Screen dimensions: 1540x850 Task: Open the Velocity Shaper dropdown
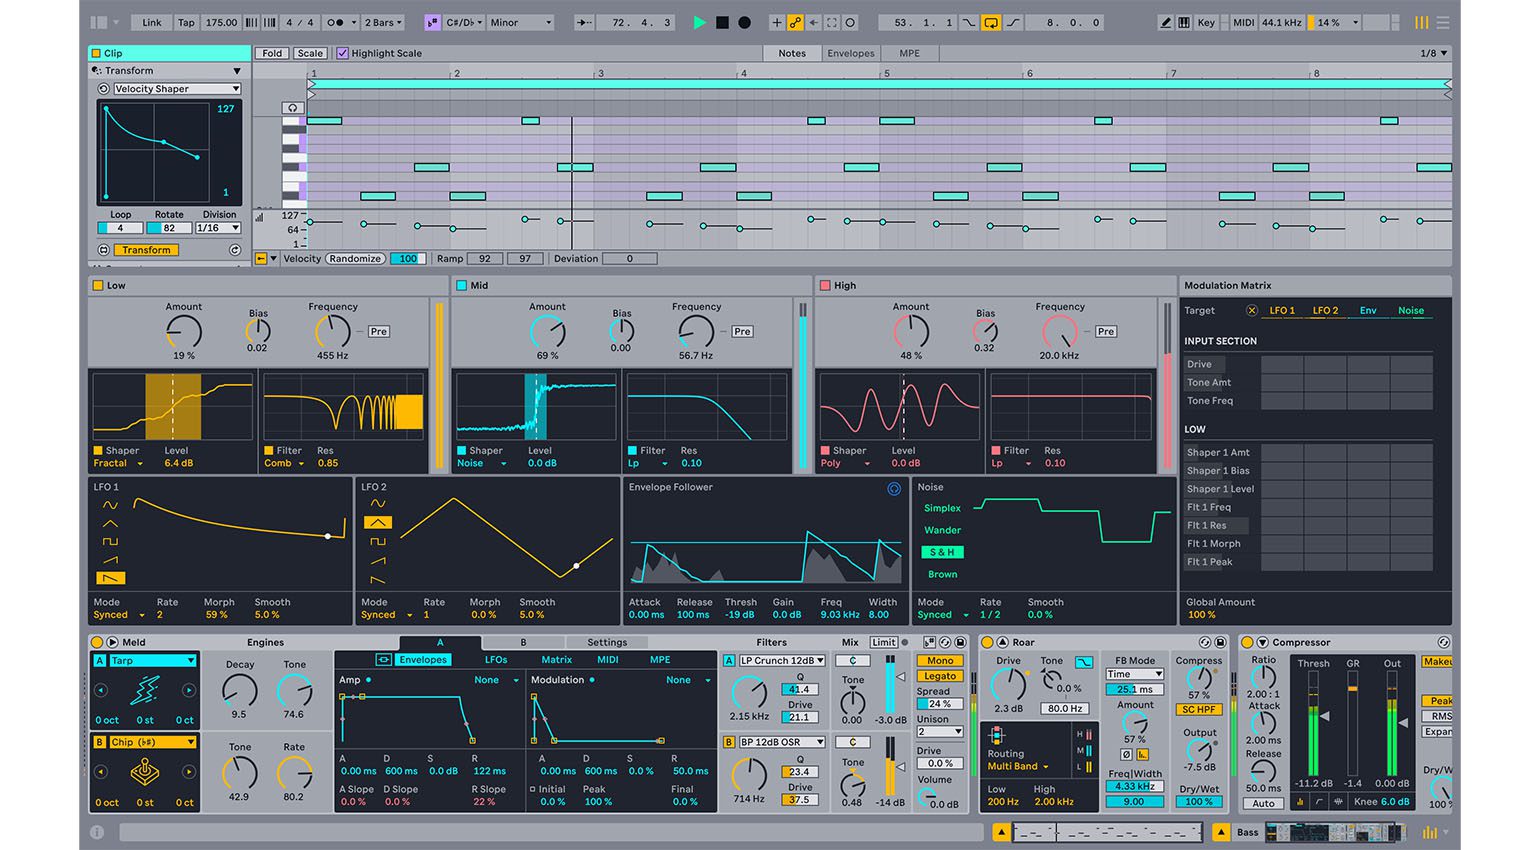click(x=177, y=89)
